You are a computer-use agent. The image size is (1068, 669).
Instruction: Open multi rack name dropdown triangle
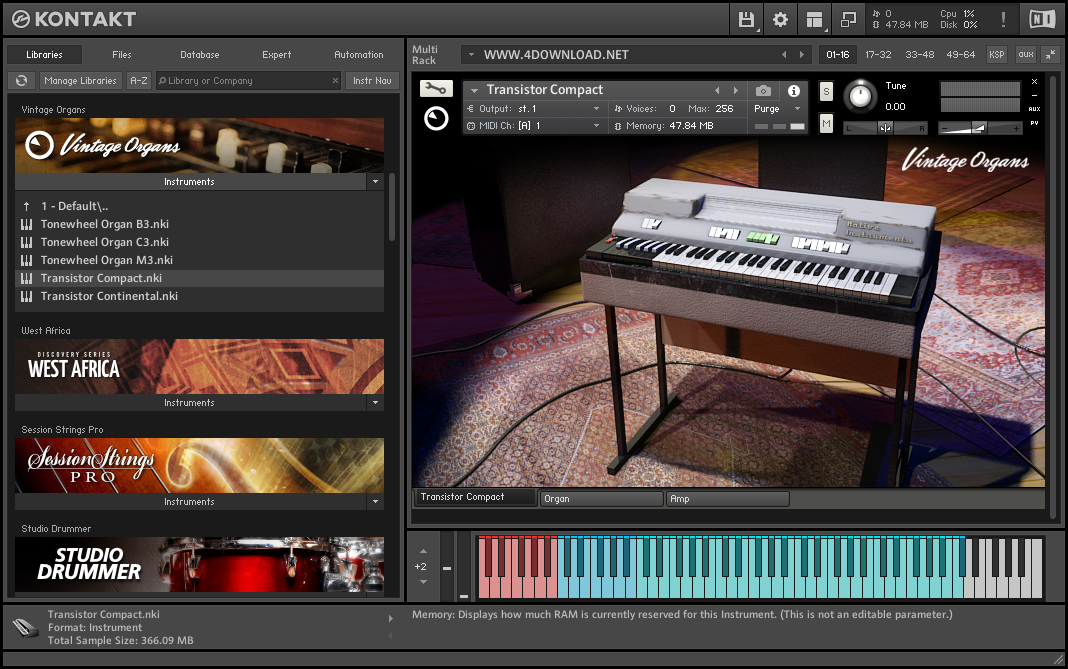(471, 55)
